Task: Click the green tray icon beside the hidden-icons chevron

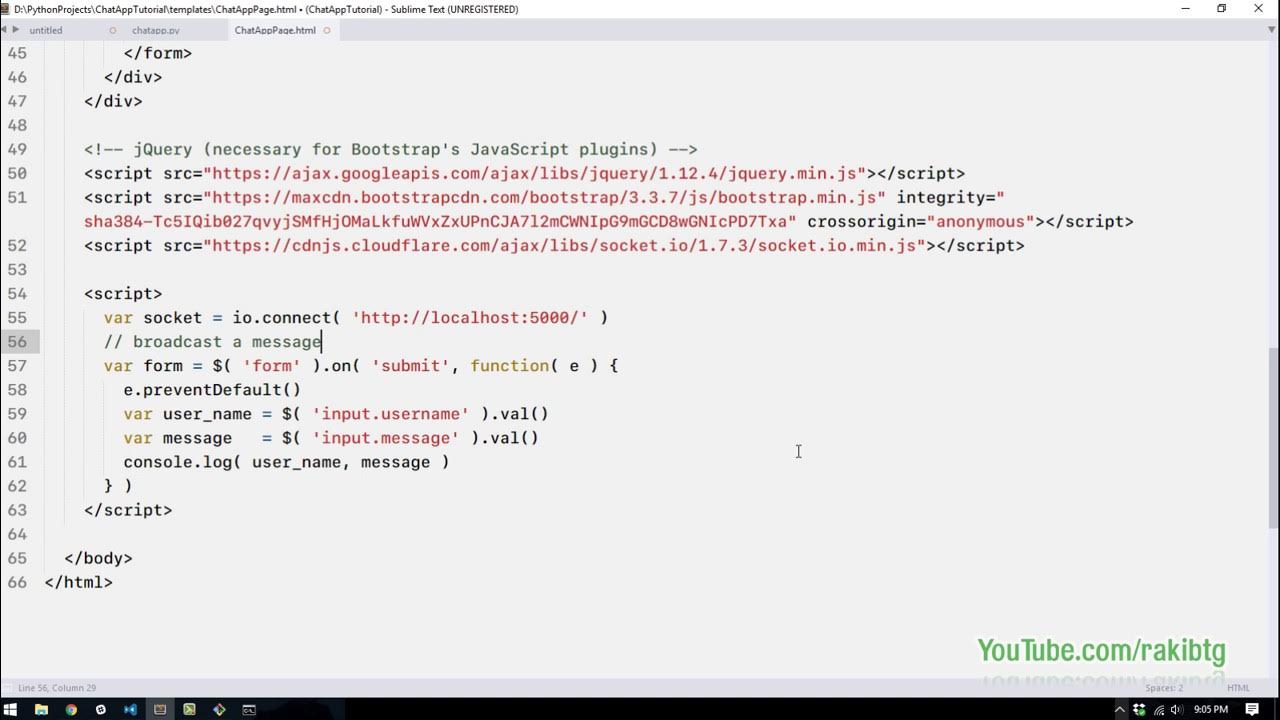Action: click(x=1138, y=709)
